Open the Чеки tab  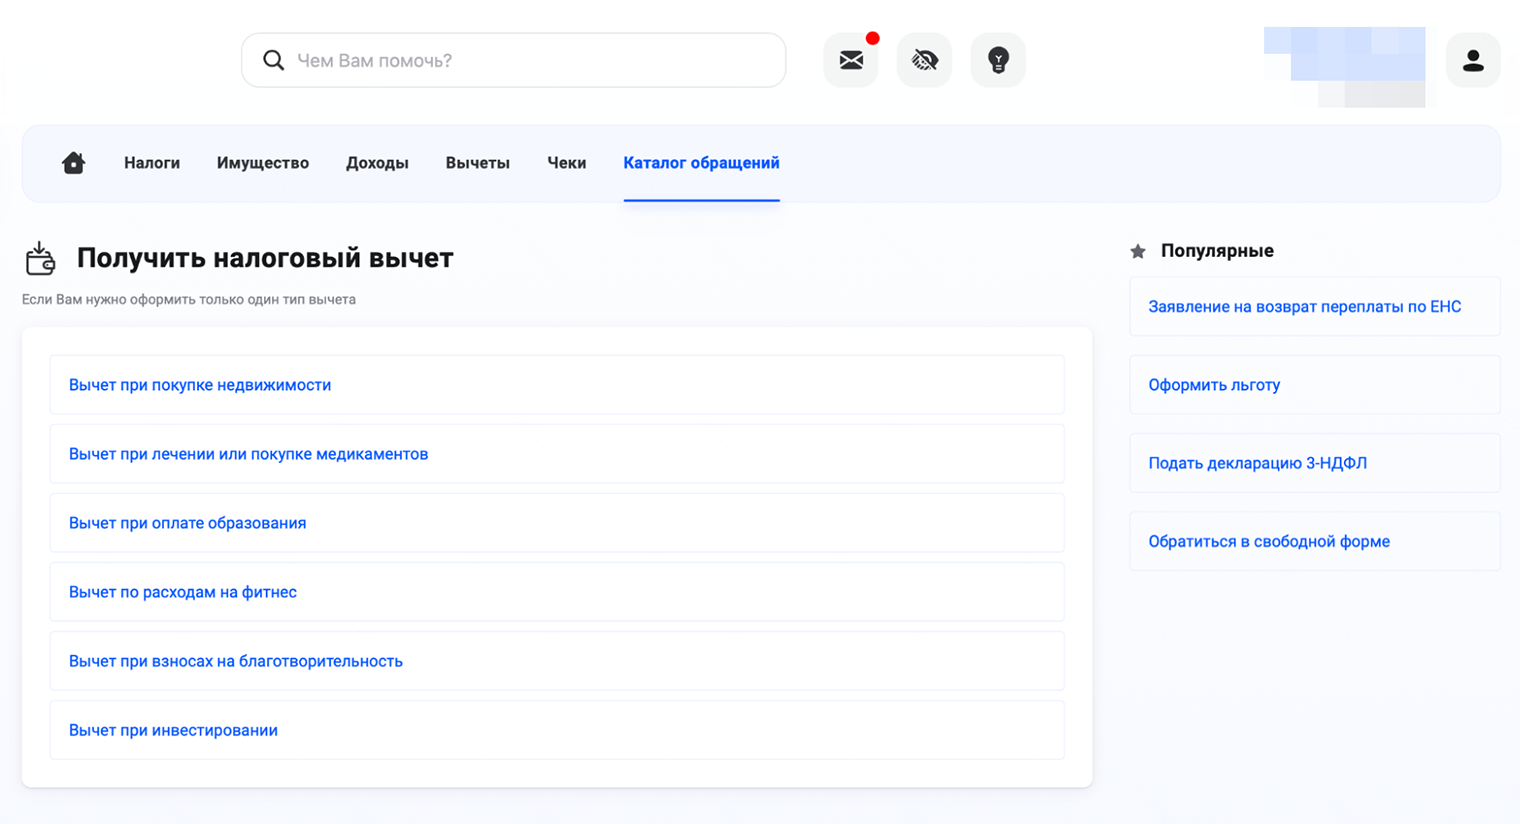point(567,163)
